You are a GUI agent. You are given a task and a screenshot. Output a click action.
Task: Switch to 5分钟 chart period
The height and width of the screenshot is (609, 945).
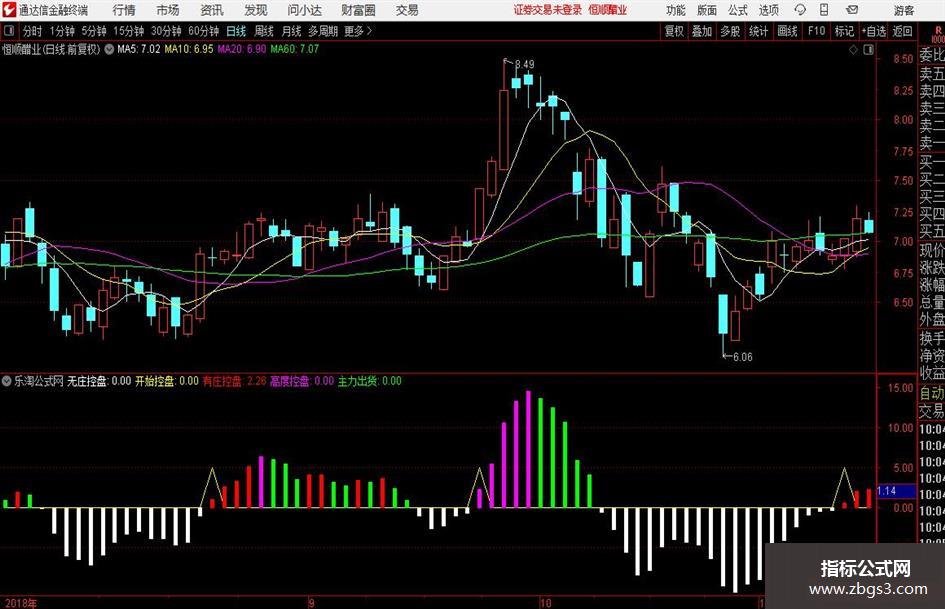click(94, 31)
